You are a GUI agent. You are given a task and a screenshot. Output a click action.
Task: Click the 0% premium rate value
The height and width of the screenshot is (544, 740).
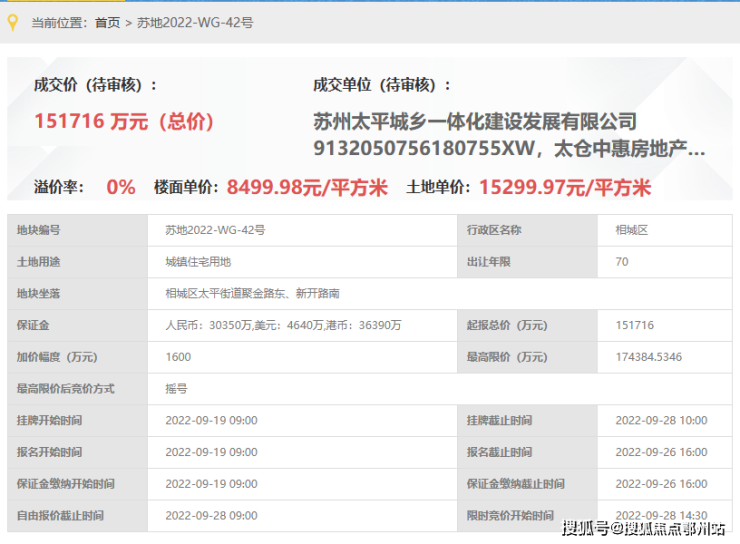[120, 187]
